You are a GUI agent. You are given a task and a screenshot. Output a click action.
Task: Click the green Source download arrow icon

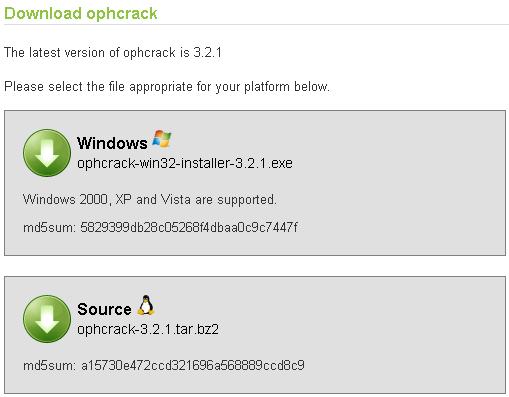click(47, 319)
